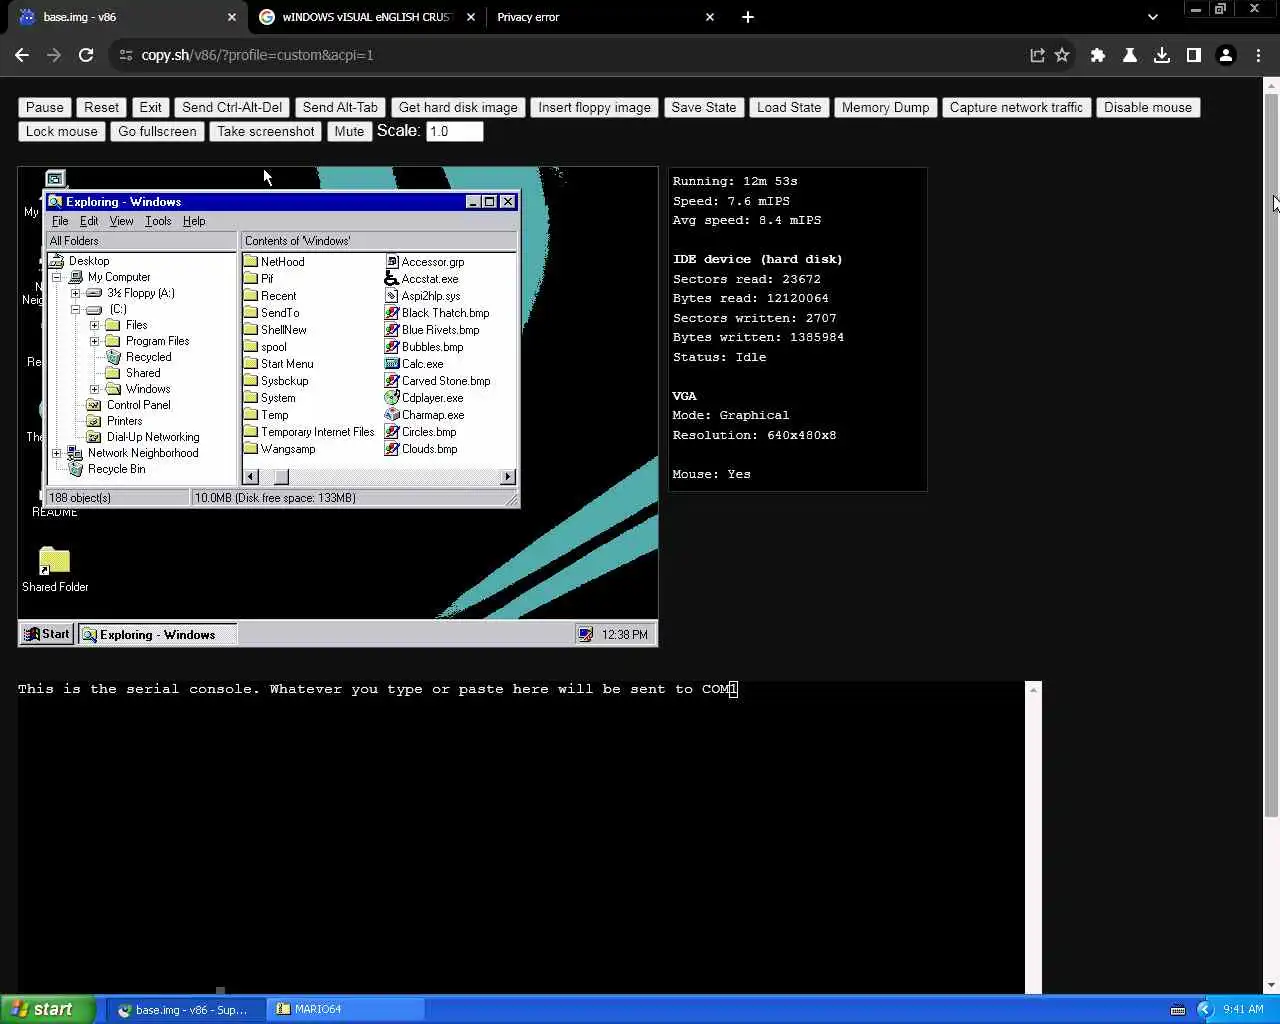This screenshot has height=1024, width=1280.
Task: Select the Calc.exe calculator icon
Action: click(x=392, y=364)
